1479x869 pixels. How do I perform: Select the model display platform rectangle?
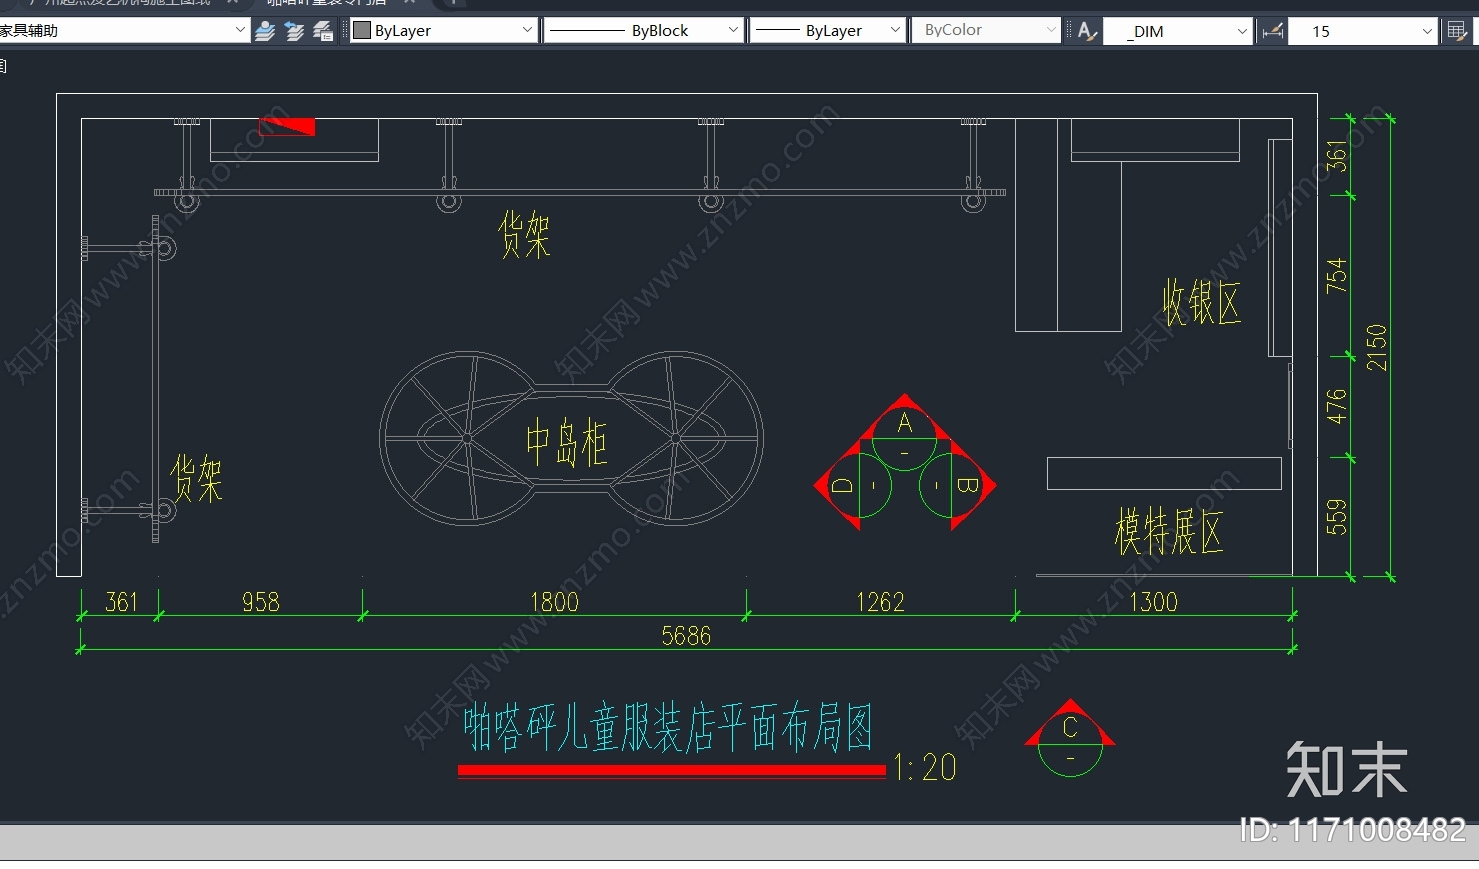(1164, 473)
